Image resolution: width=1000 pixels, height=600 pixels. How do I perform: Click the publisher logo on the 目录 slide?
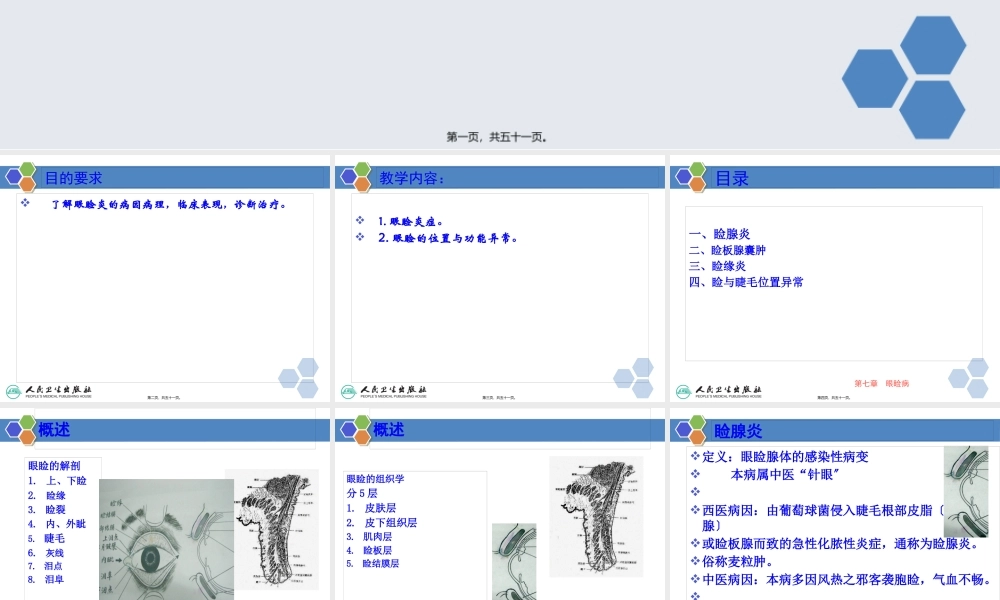(718, 388)
